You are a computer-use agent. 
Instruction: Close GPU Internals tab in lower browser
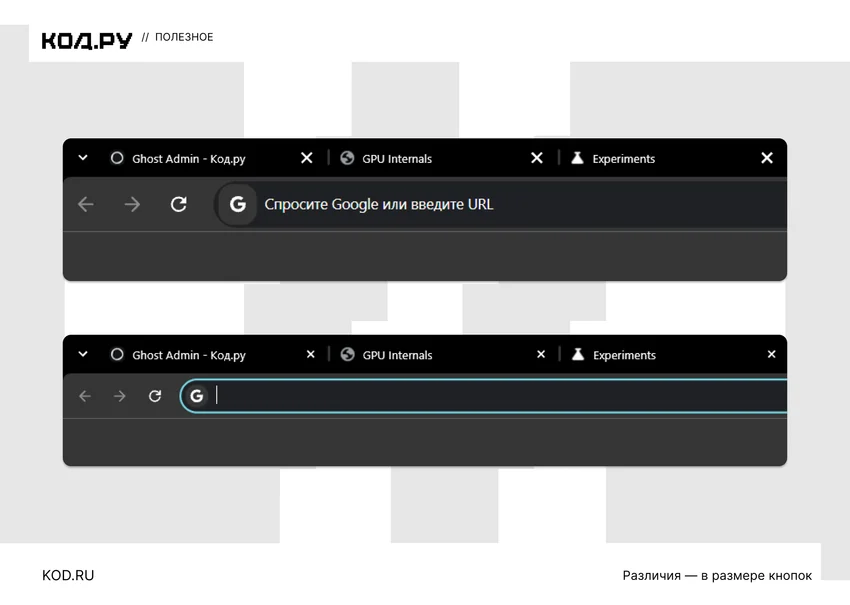(x=541, y=354)
